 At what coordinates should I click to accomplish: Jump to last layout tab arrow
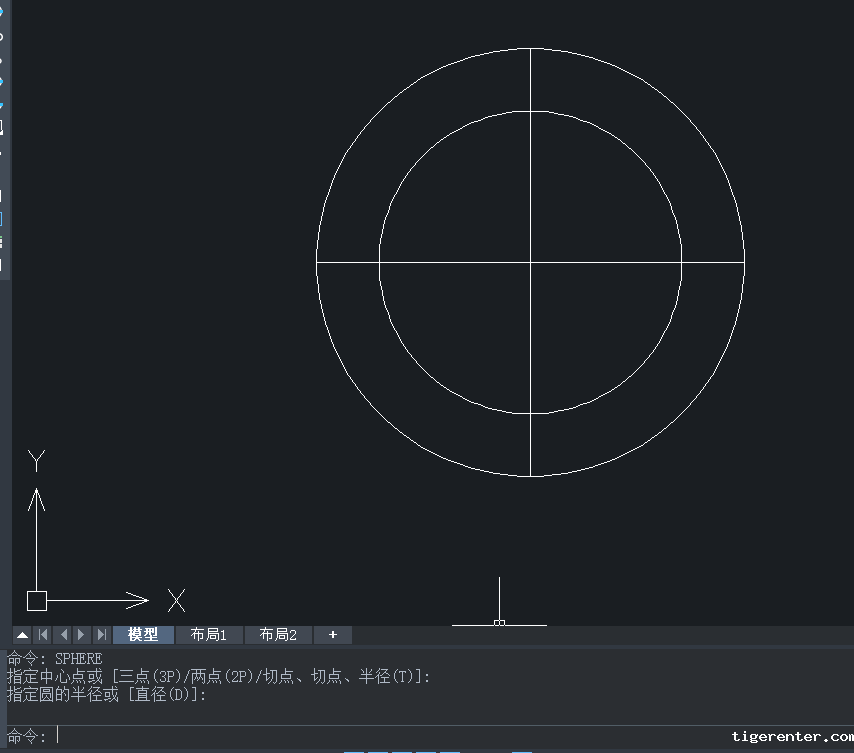coord(101,635)
